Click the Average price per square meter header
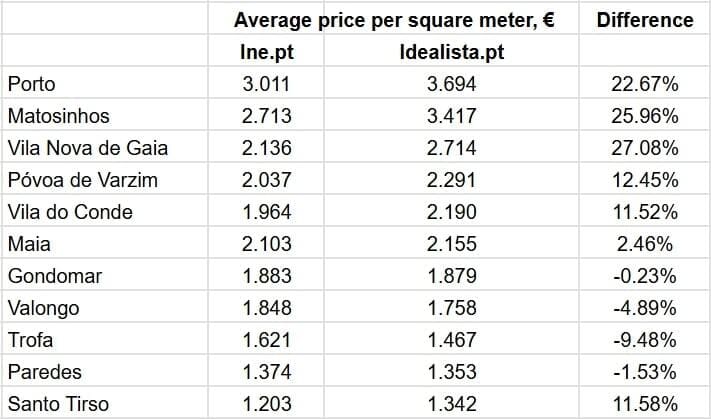 (x=394, y=20)
